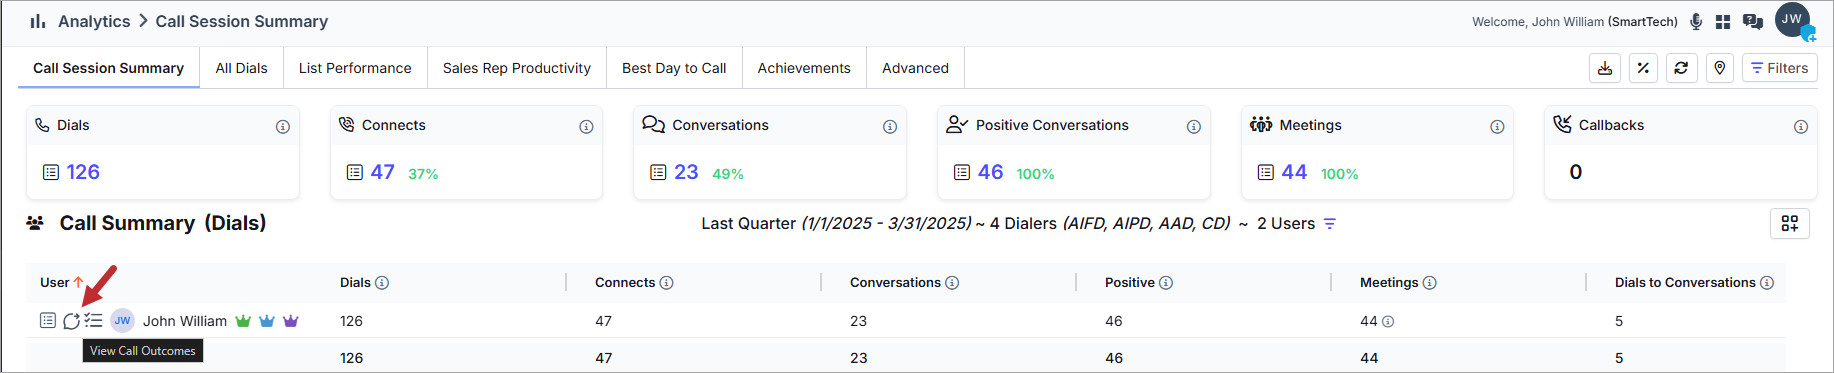Switch to the Best Day to Call tab
Image resolution: width=1834 pixels, height=373 pixels.
[x=674, y=68]
